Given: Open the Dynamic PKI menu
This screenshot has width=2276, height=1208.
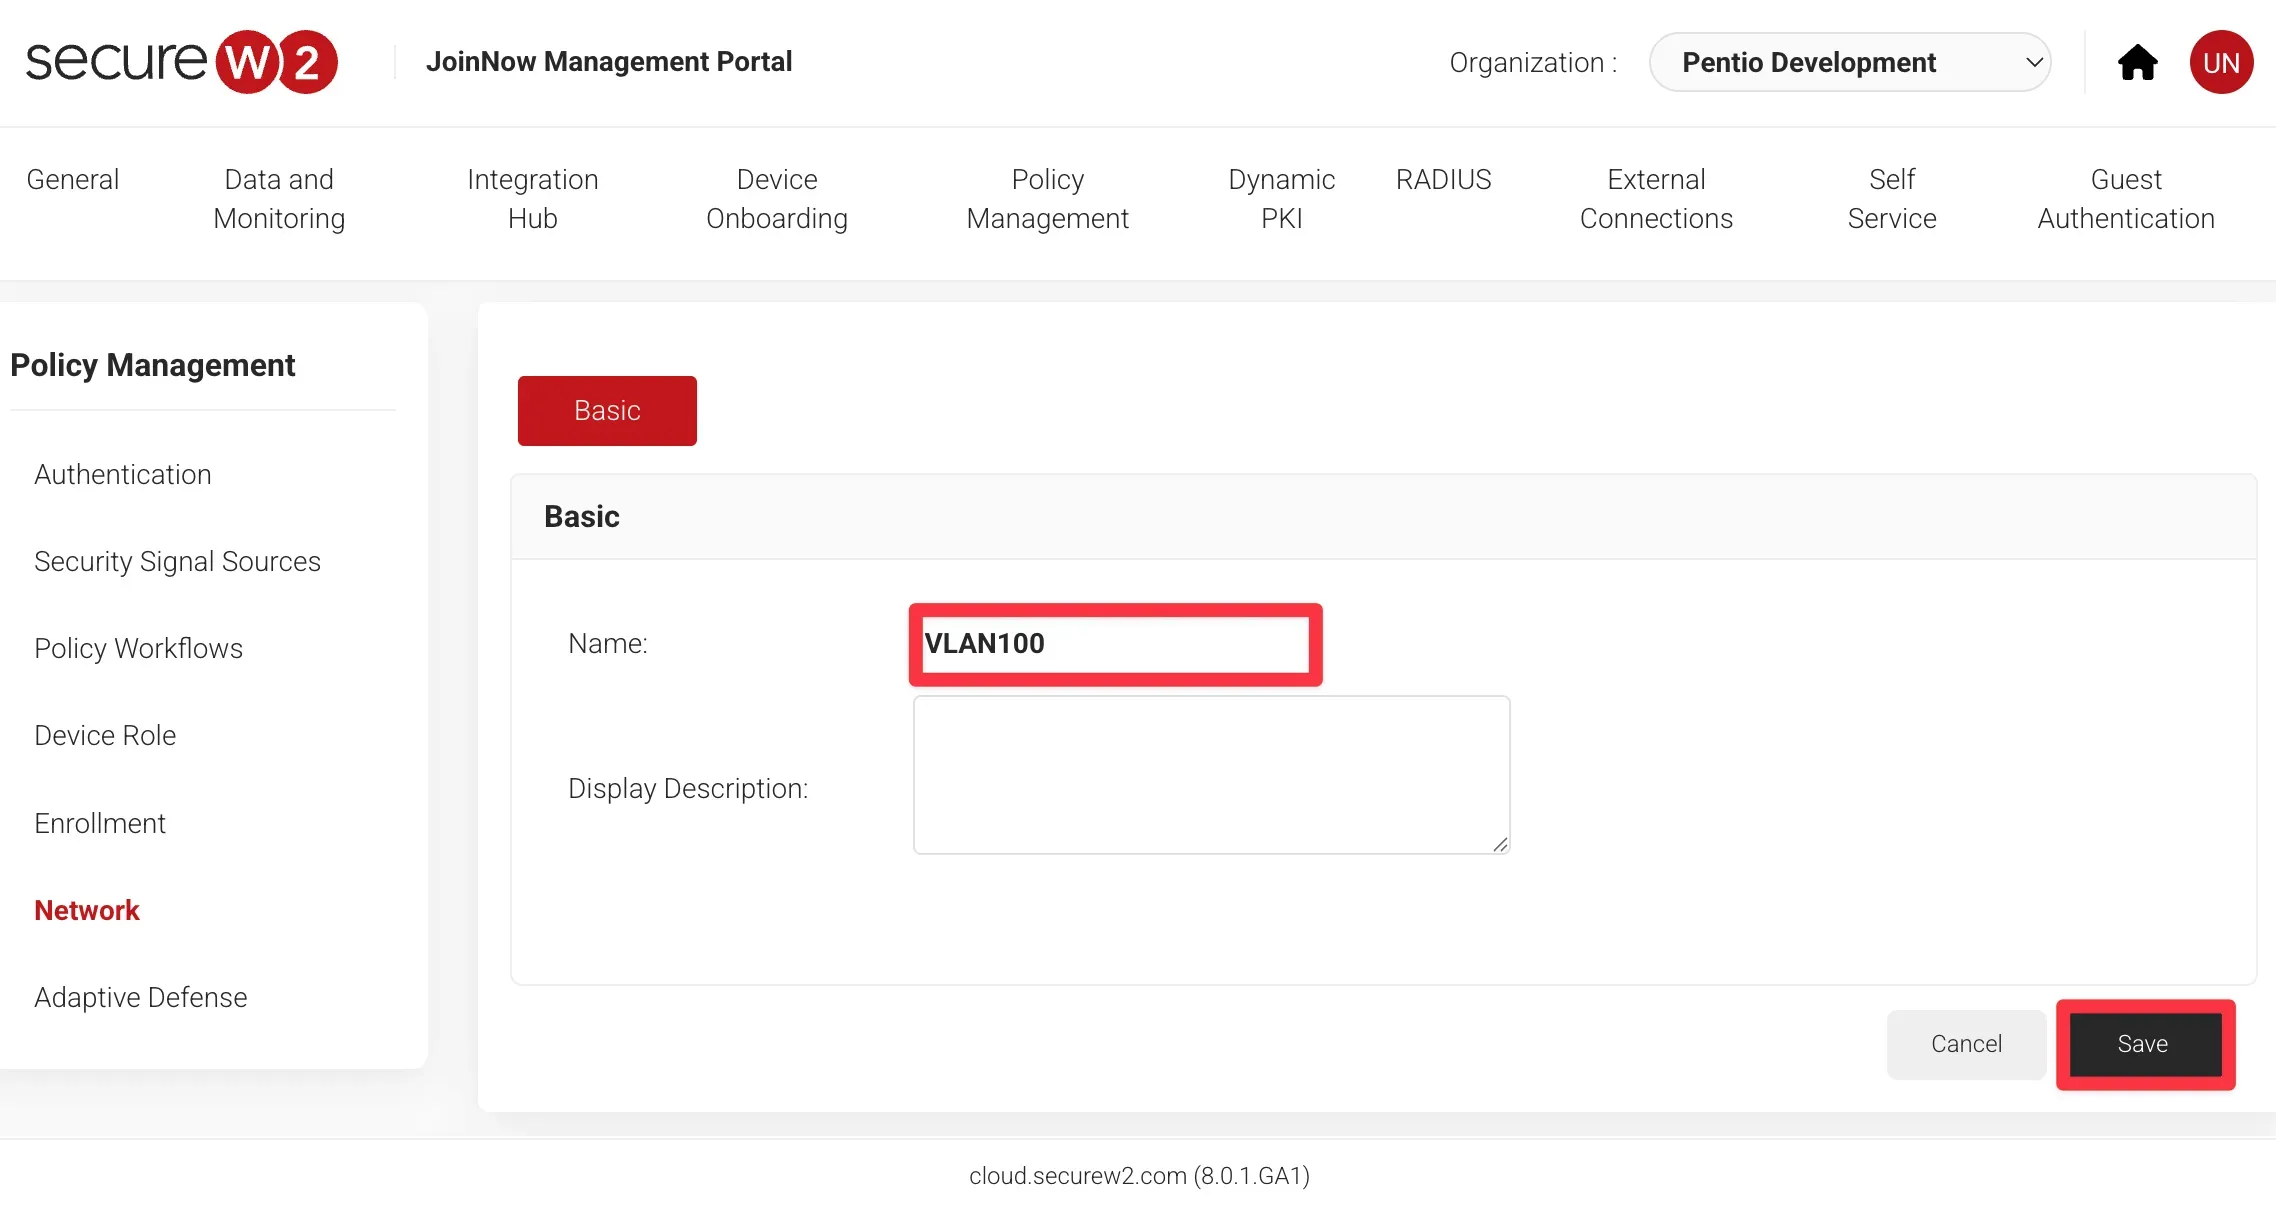Looking at the screenshot, I should 1281,198.
